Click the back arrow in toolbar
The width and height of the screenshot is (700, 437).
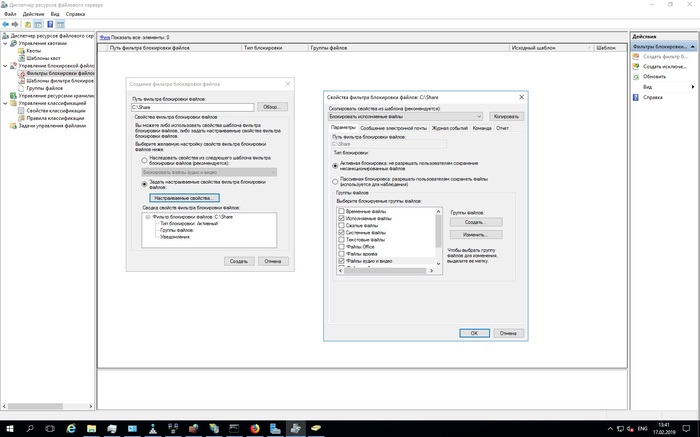7,24
